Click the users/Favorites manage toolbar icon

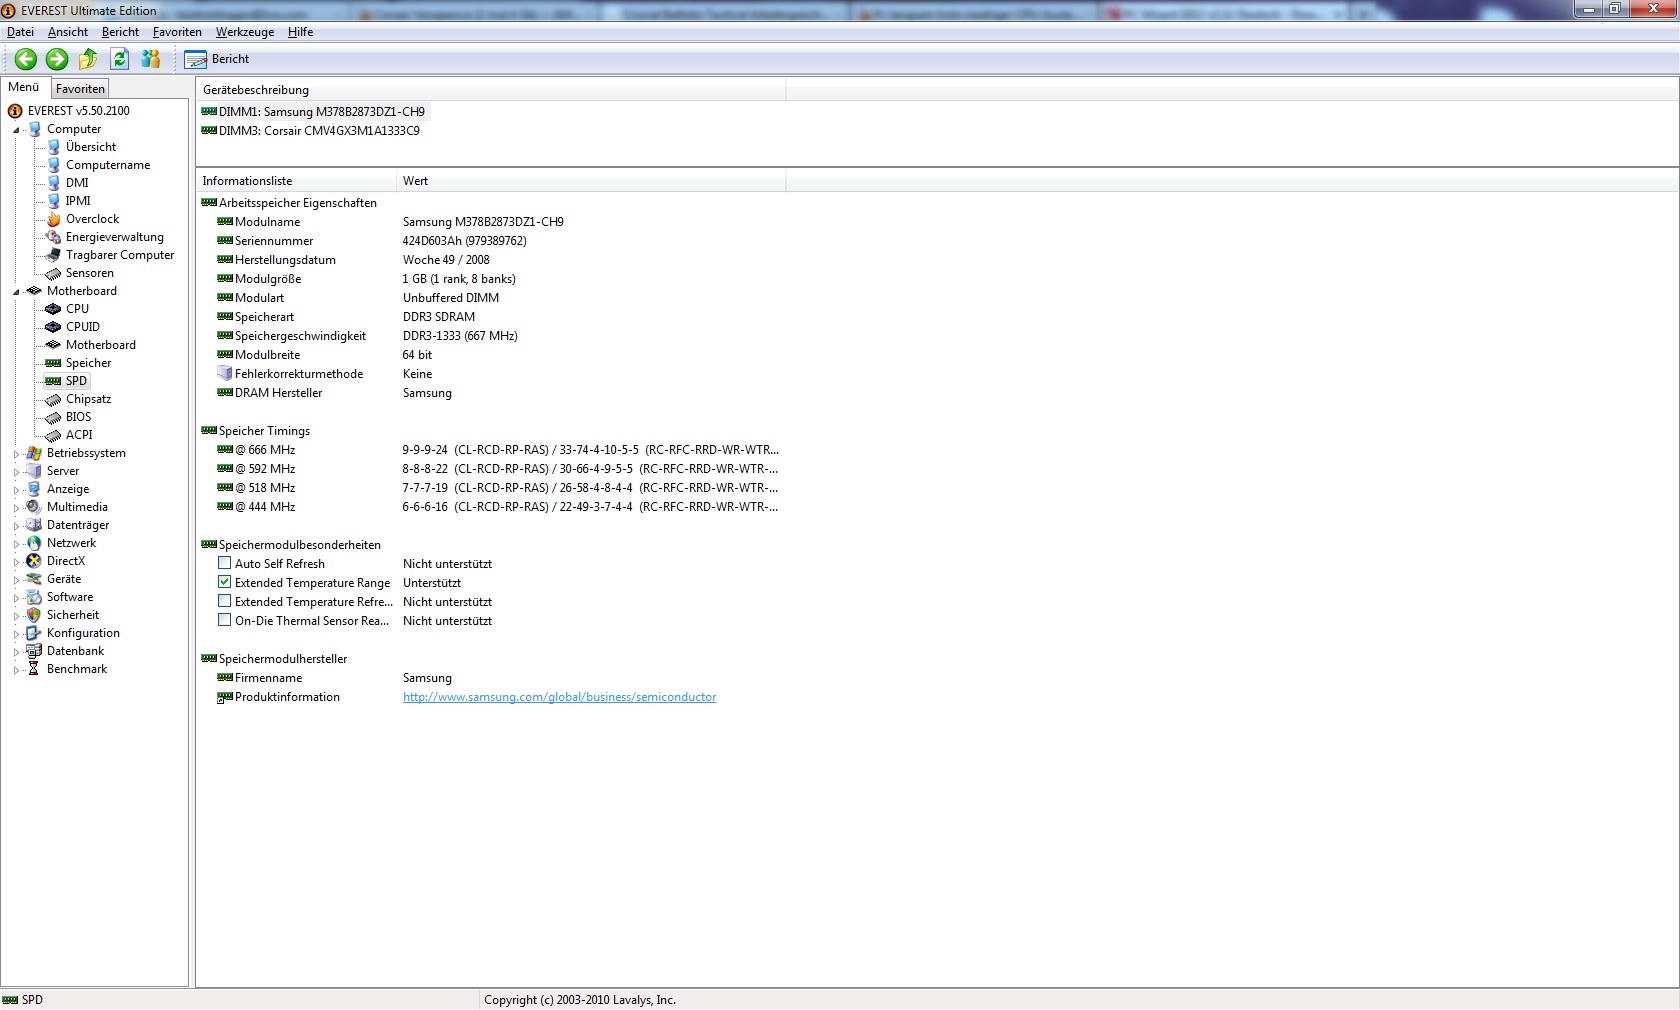151,59
